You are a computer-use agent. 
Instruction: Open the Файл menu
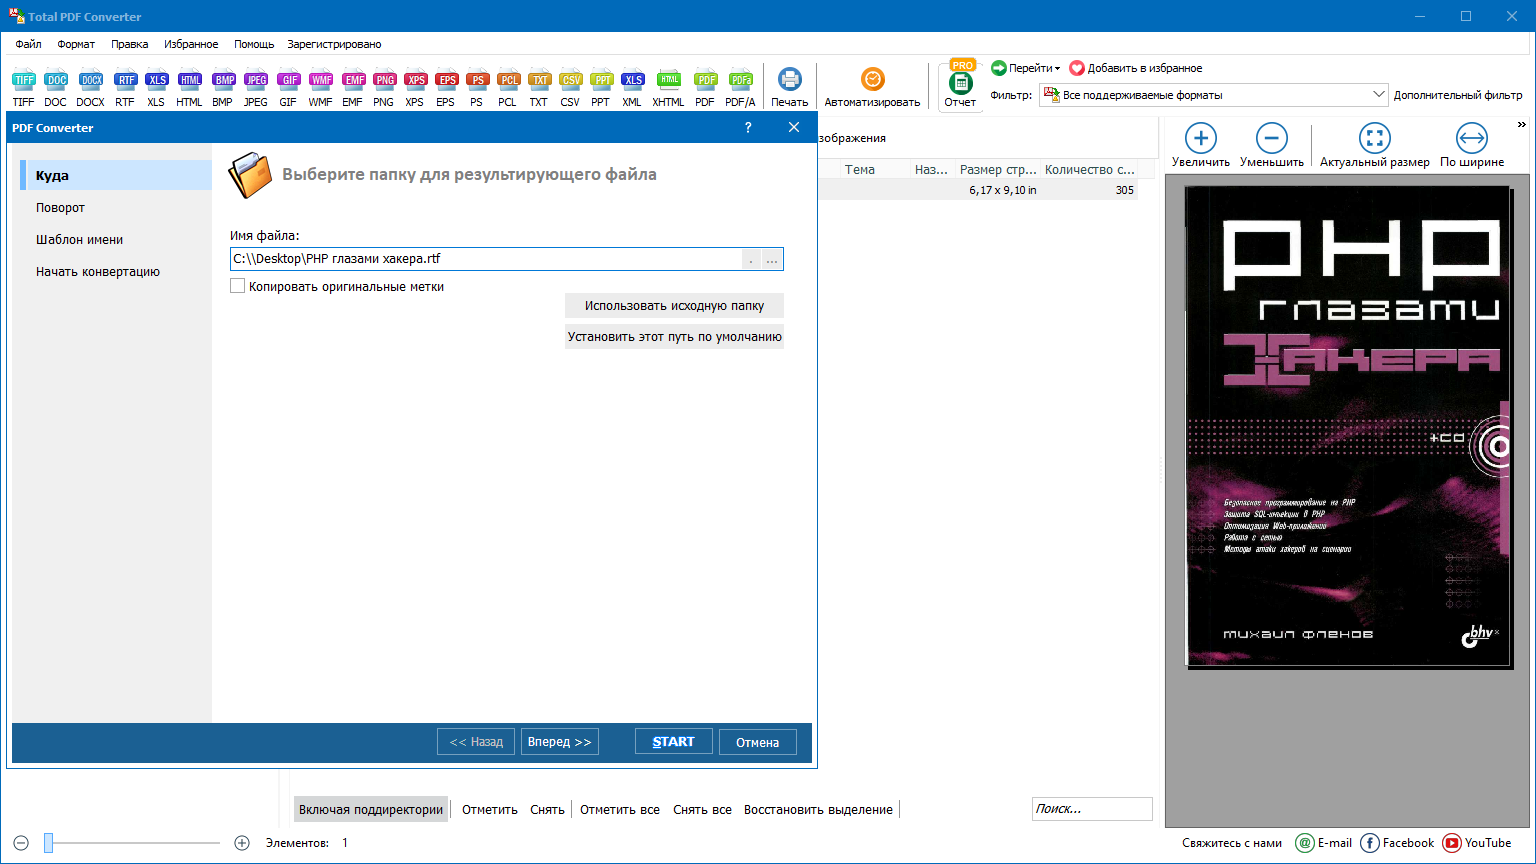click(x=28, y=44)
